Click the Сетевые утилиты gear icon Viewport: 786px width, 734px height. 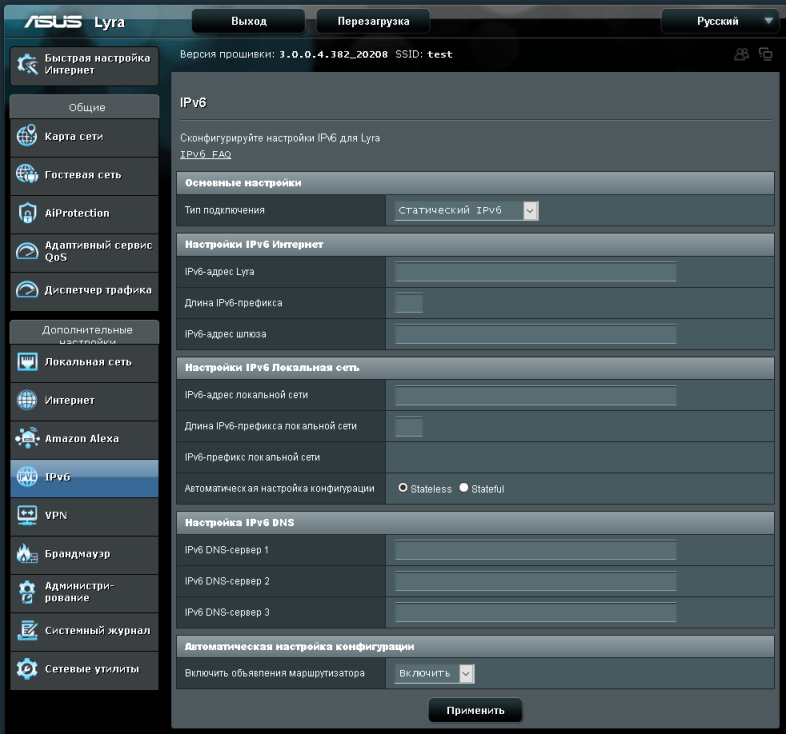point(27,668)
